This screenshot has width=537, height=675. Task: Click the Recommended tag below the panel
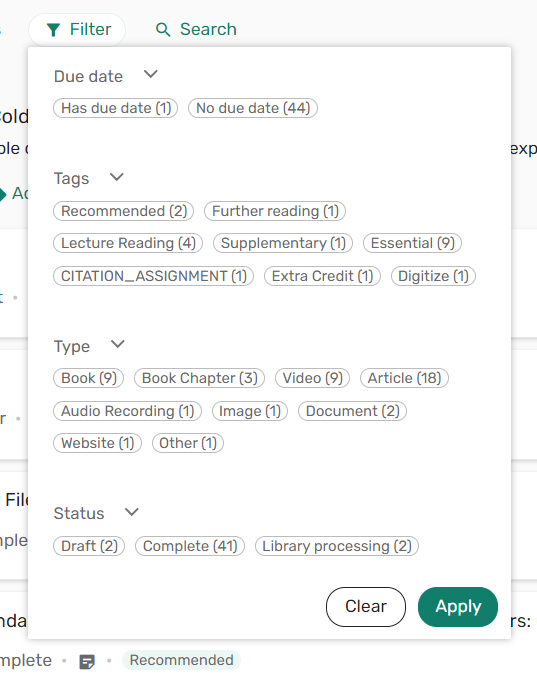tap(181, 660)
